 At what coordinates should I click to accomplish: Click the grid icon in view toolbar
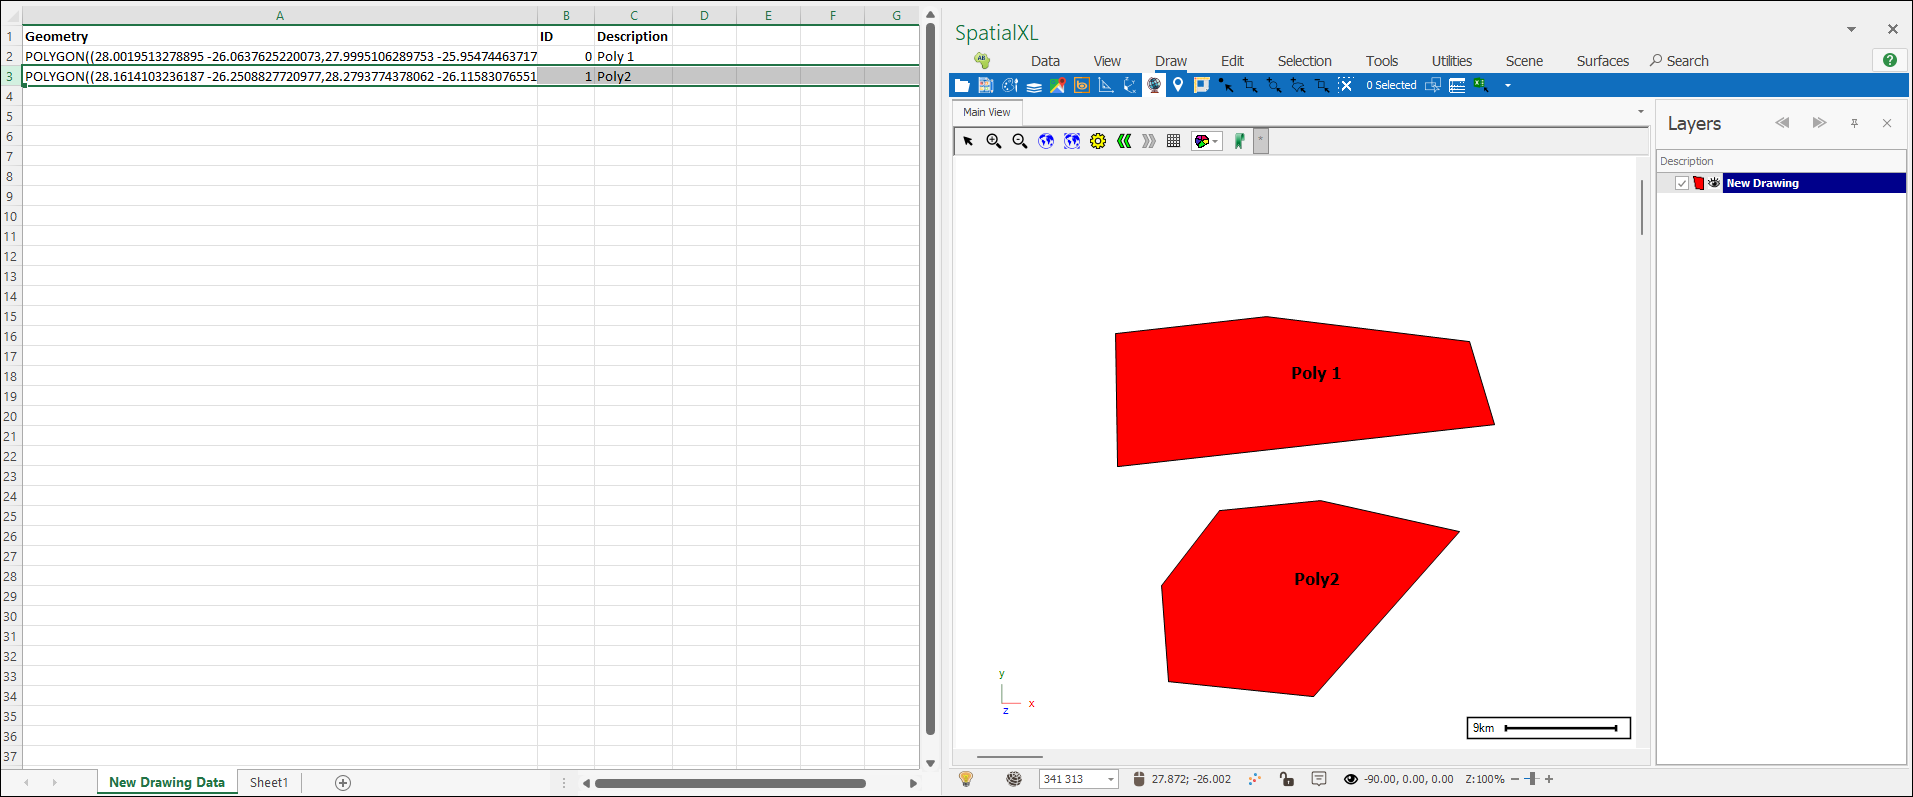[x=1173, y=141]
